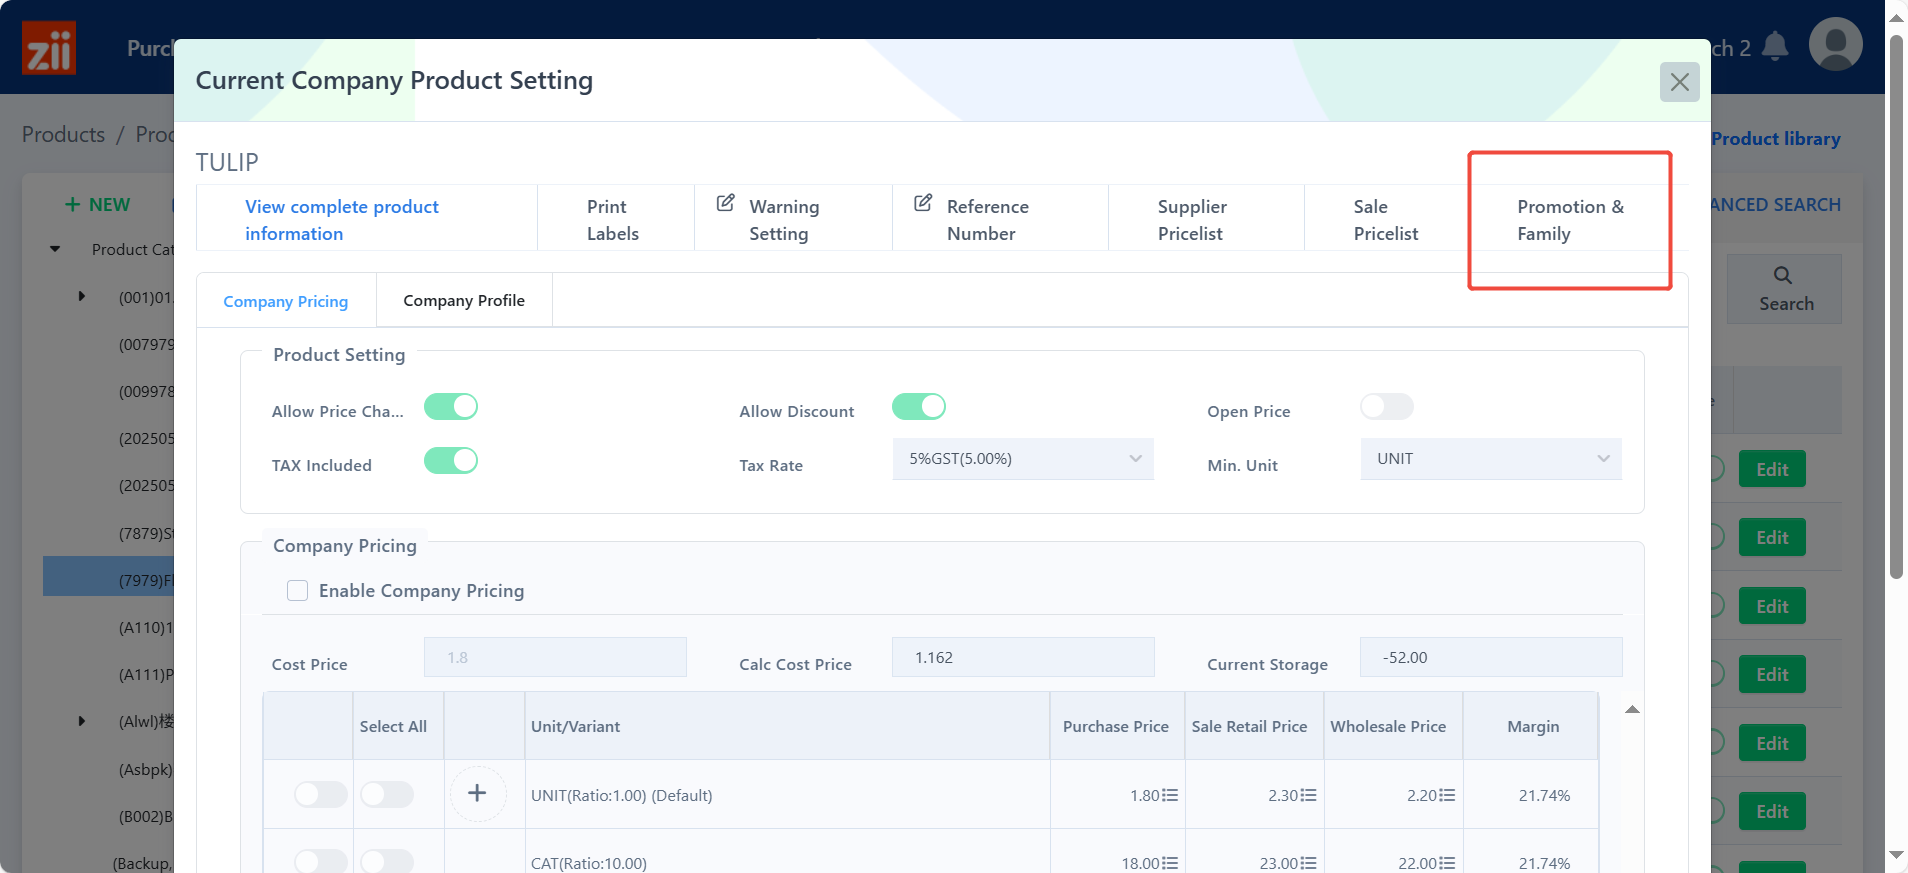Open list icon next to 2.30 retail price
The width and height of the screenshot is (1908, 873).
pos(1309,795)
